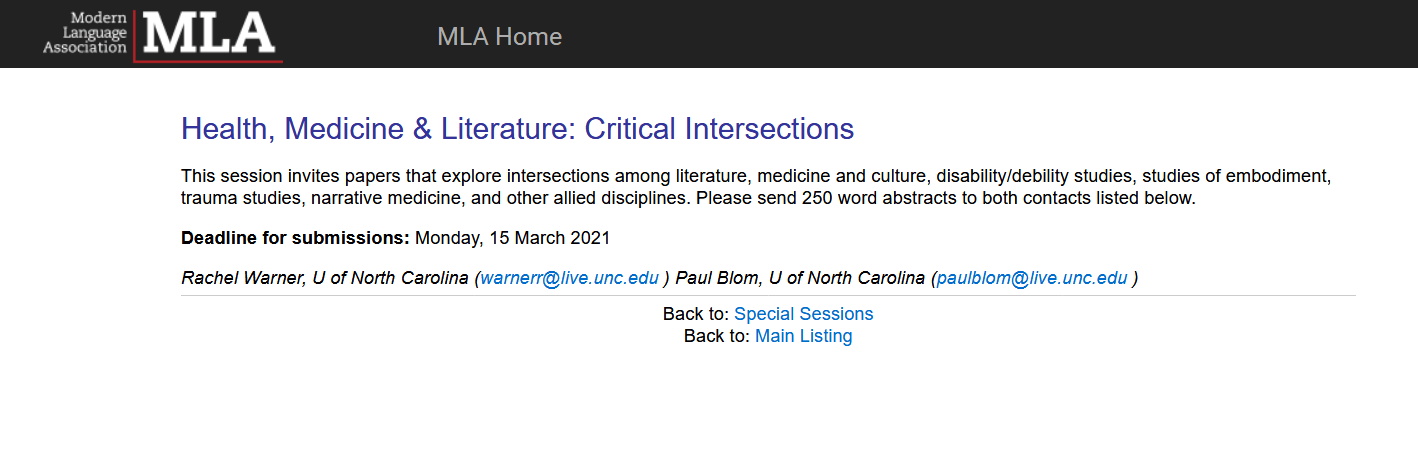Image resolution: width=1418 pixels, height=466 pixels.
Task: Open the MLA Home link
Action: pyautogui.click(x=499, y=37)
